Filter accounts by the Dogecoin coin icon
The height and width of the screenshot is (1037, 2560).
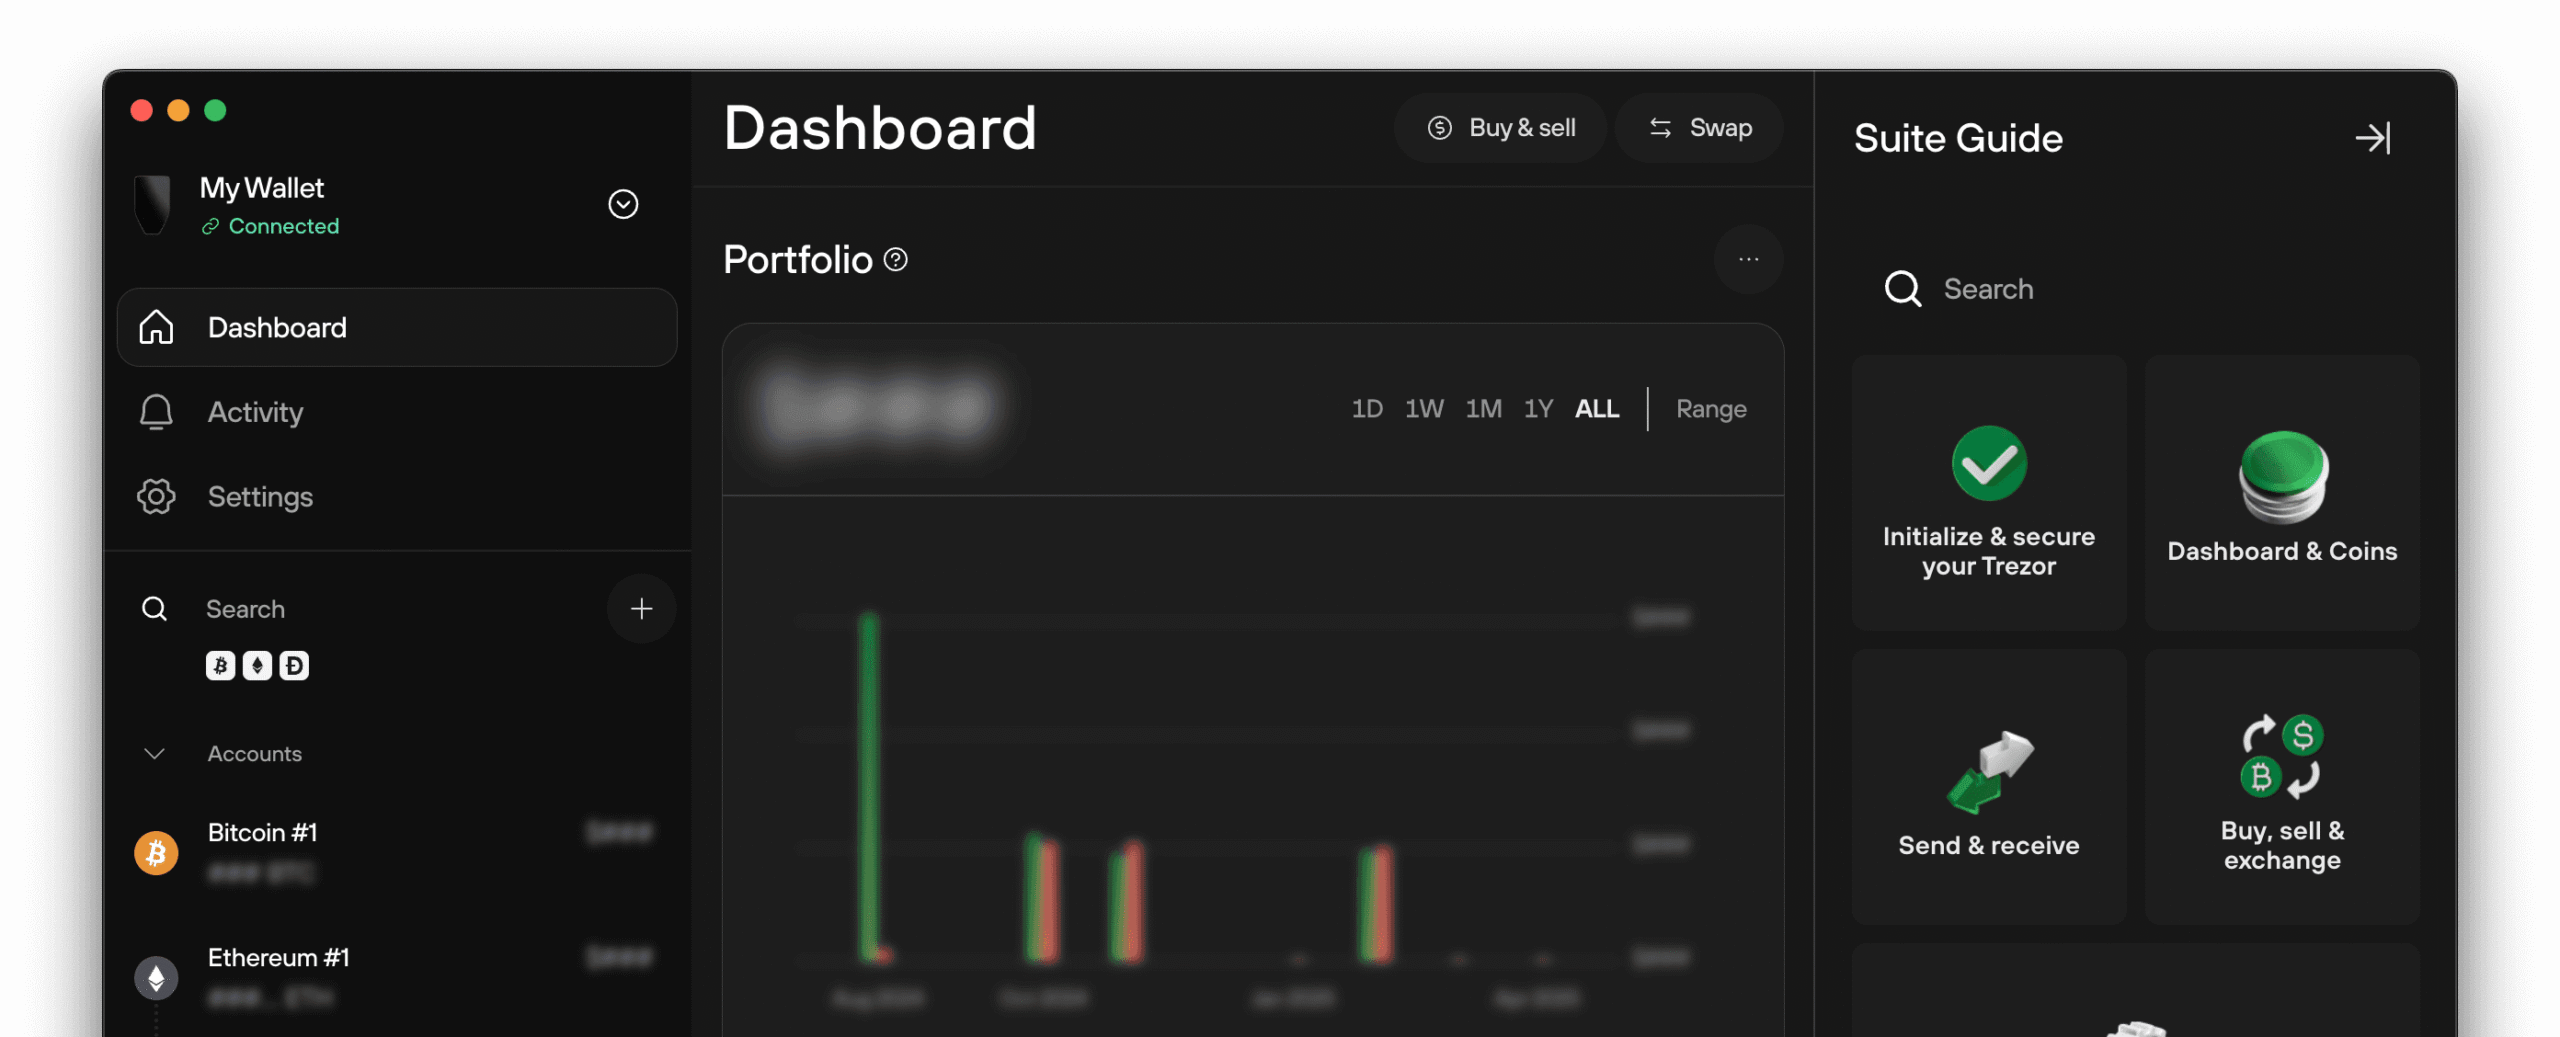[x=293, y=665]
